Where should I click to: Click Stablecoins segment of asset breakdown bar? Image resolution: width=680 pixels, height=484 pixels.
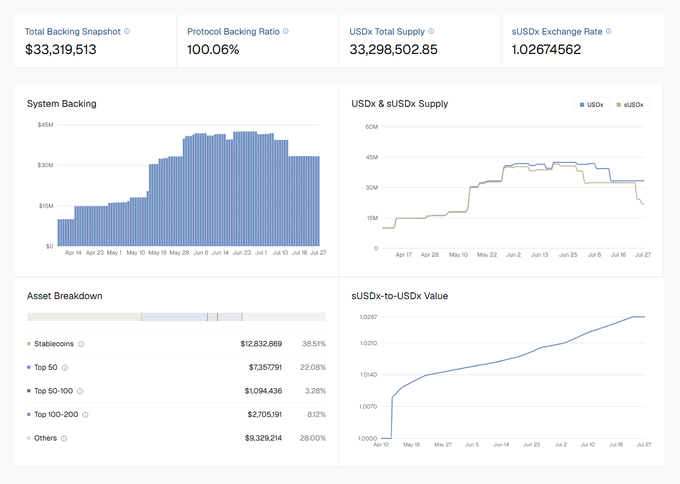click(84, 317)
